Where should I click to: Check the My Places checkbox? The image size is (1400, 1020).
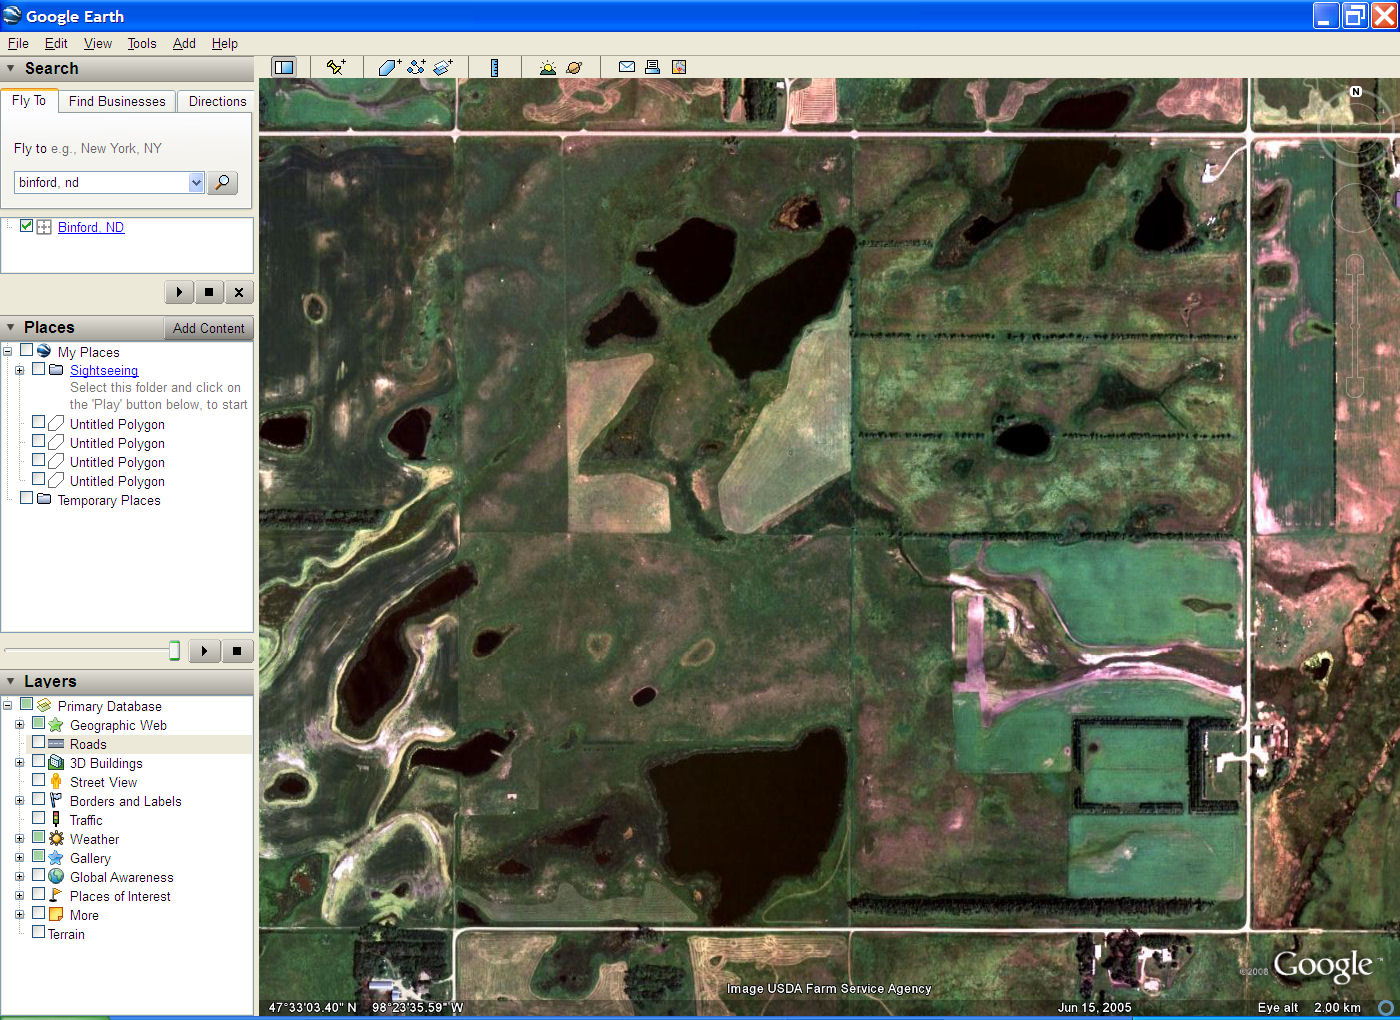point(26,351)
